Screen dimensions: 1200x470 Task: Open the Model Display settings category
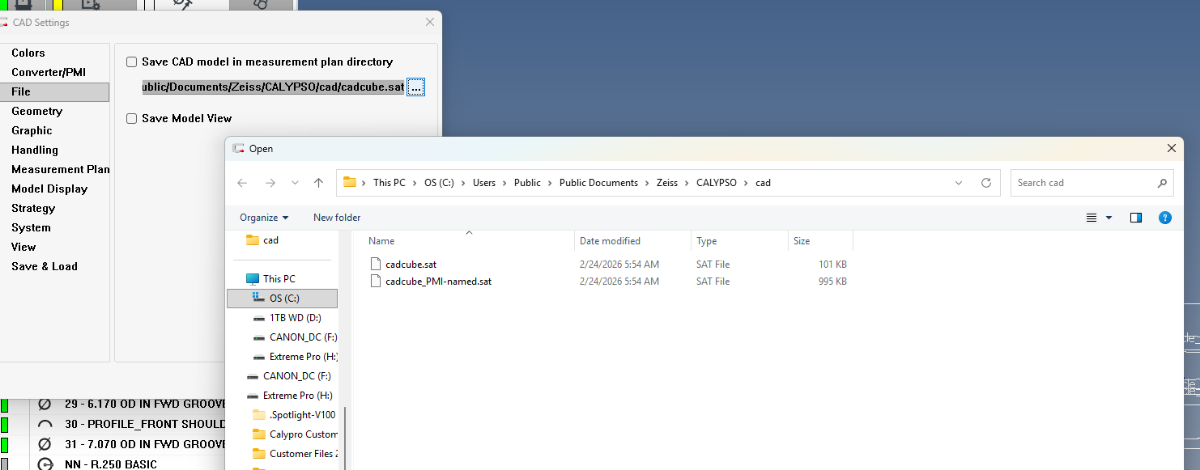click(49, 189)
